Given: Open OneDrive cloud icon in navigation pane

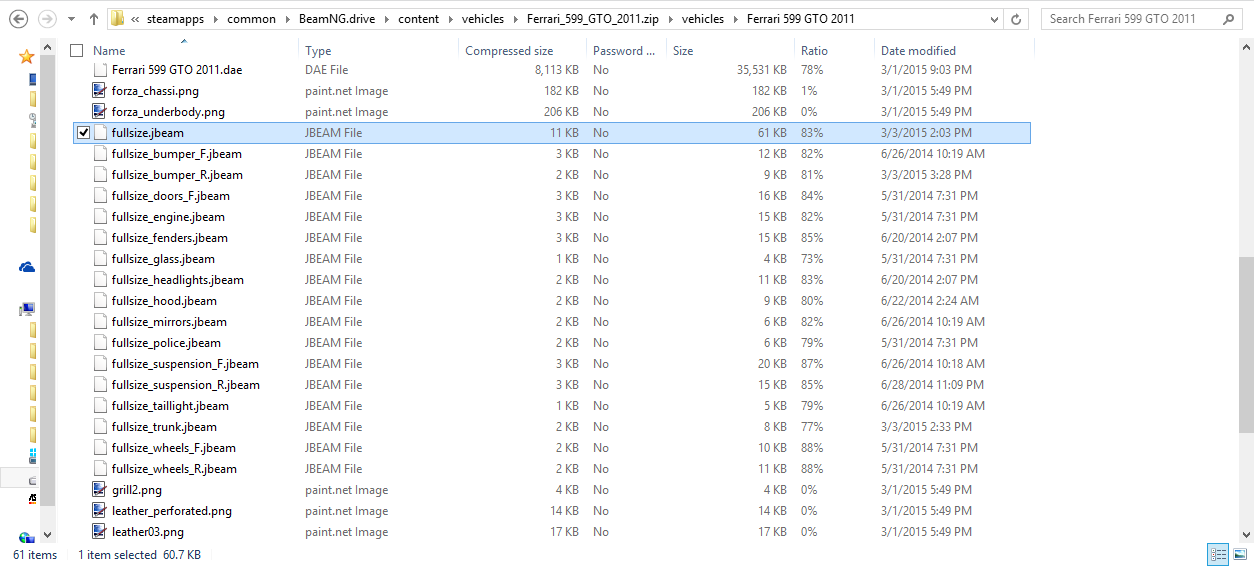Looking at the screenshot, I should coord(27,267).
